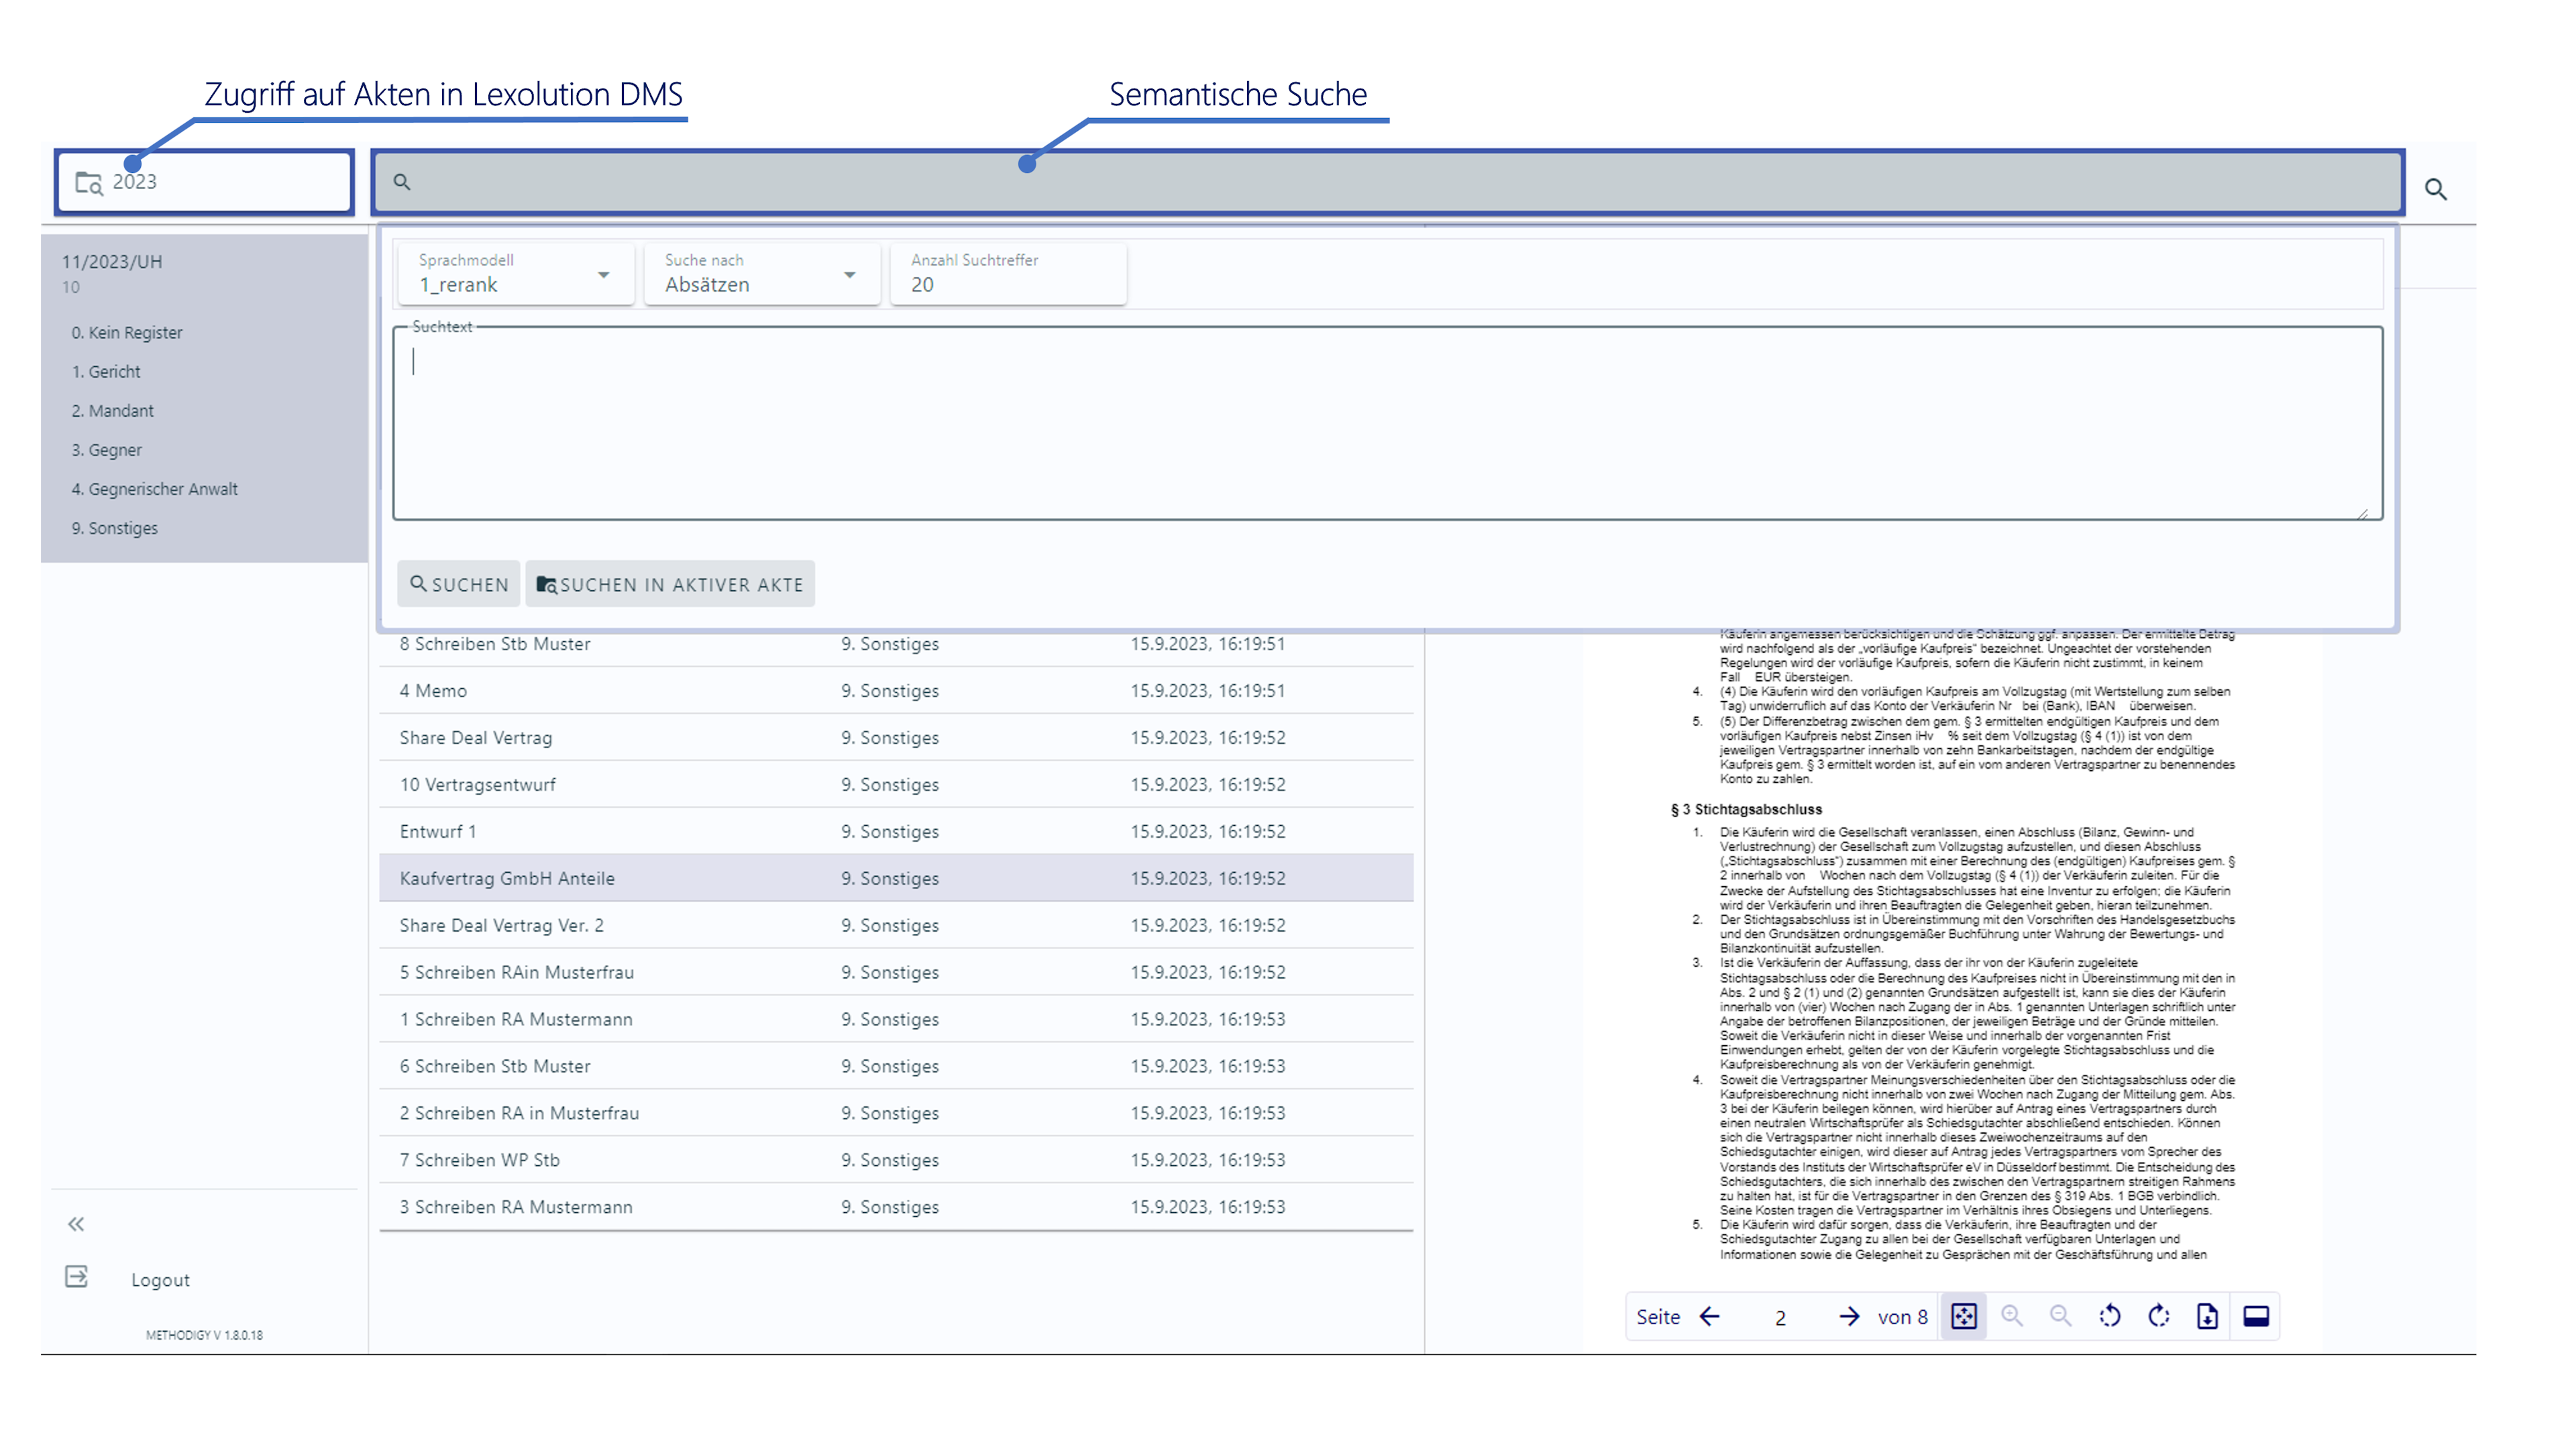This screenshot has height=1449, width=2576.
Task: Open the 9. Sonstiges register in sidebar
Action: (115, 528)
